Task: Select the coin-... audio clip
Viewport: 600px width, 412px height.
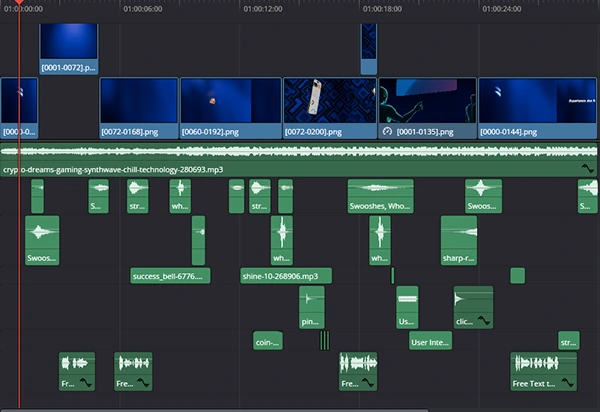Action: click(268, 340)
